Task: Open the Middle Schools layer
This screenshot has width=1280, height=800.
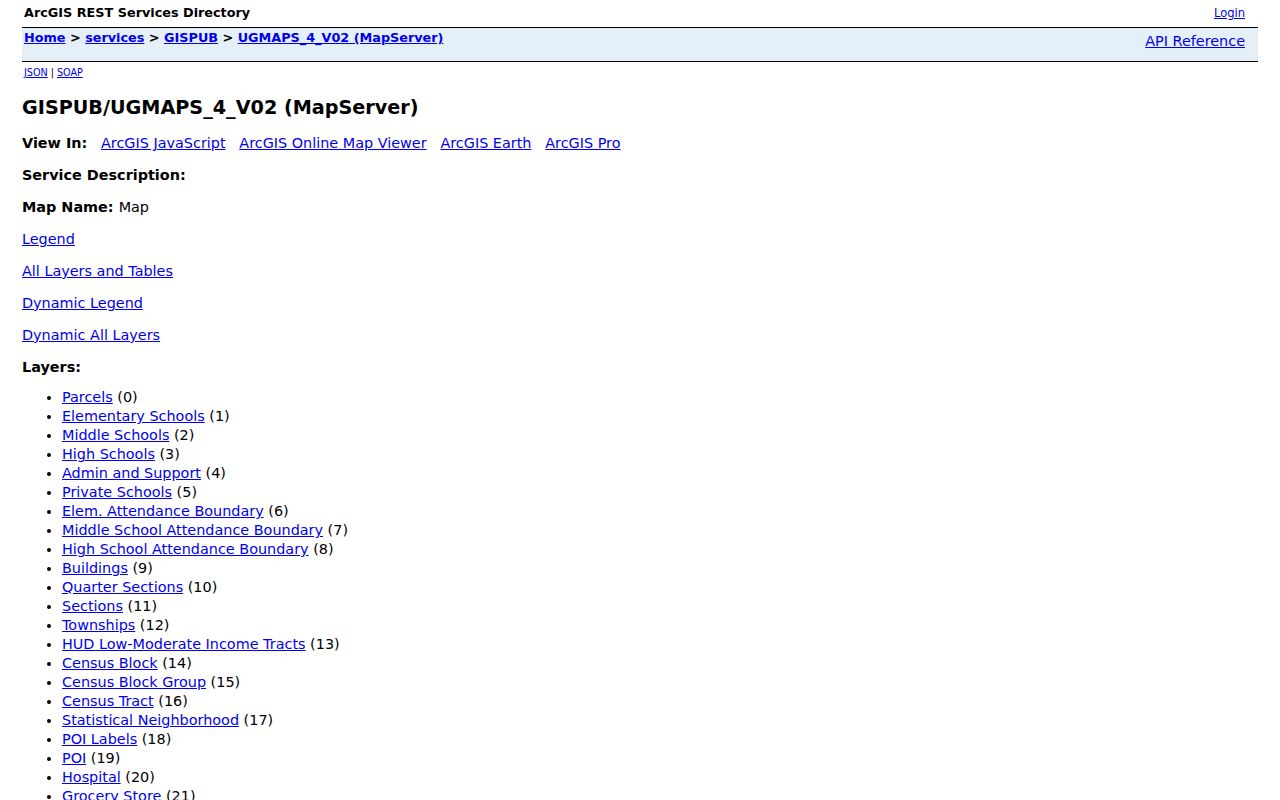Action: (116, 435)
